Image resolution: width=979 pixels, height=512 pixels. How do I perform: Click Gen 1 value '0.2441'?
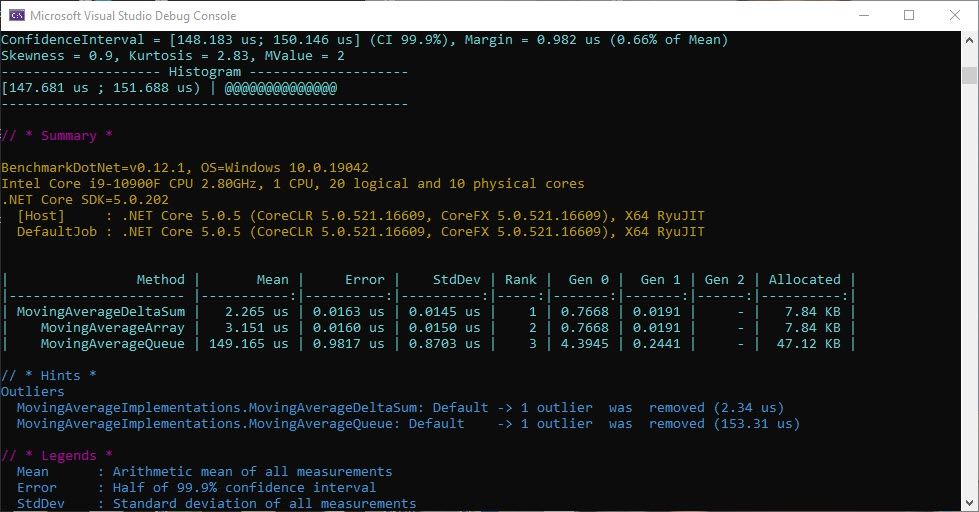pyautogui.click(x=657, y=343)
